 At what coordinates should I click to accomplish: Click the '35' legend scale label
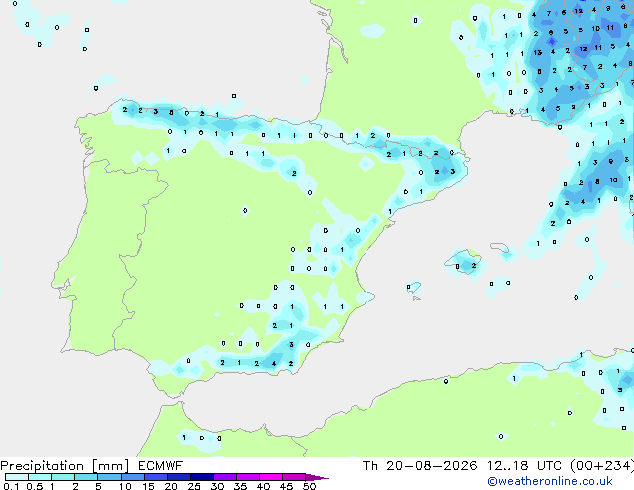pyautogui.click(x=240, y=486)
